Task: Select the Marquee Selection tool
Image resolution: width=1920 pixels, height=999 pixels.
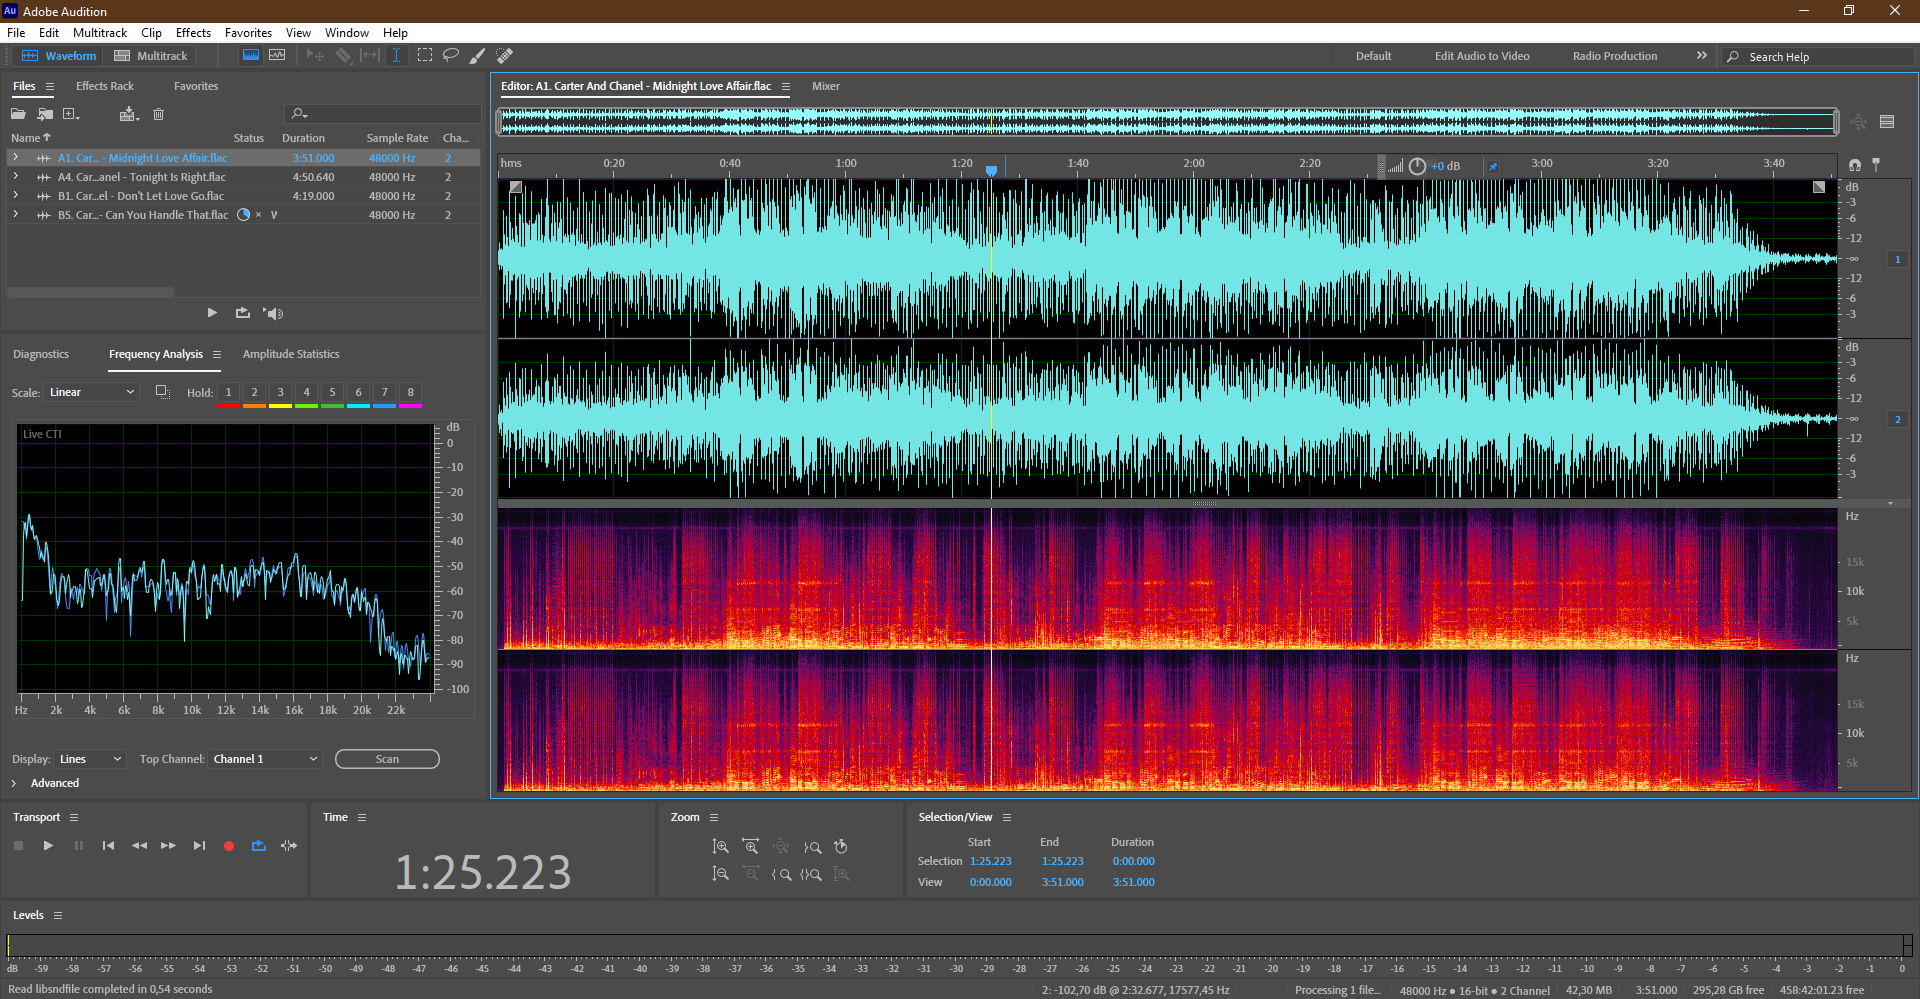Action: [x=425, y=56]
